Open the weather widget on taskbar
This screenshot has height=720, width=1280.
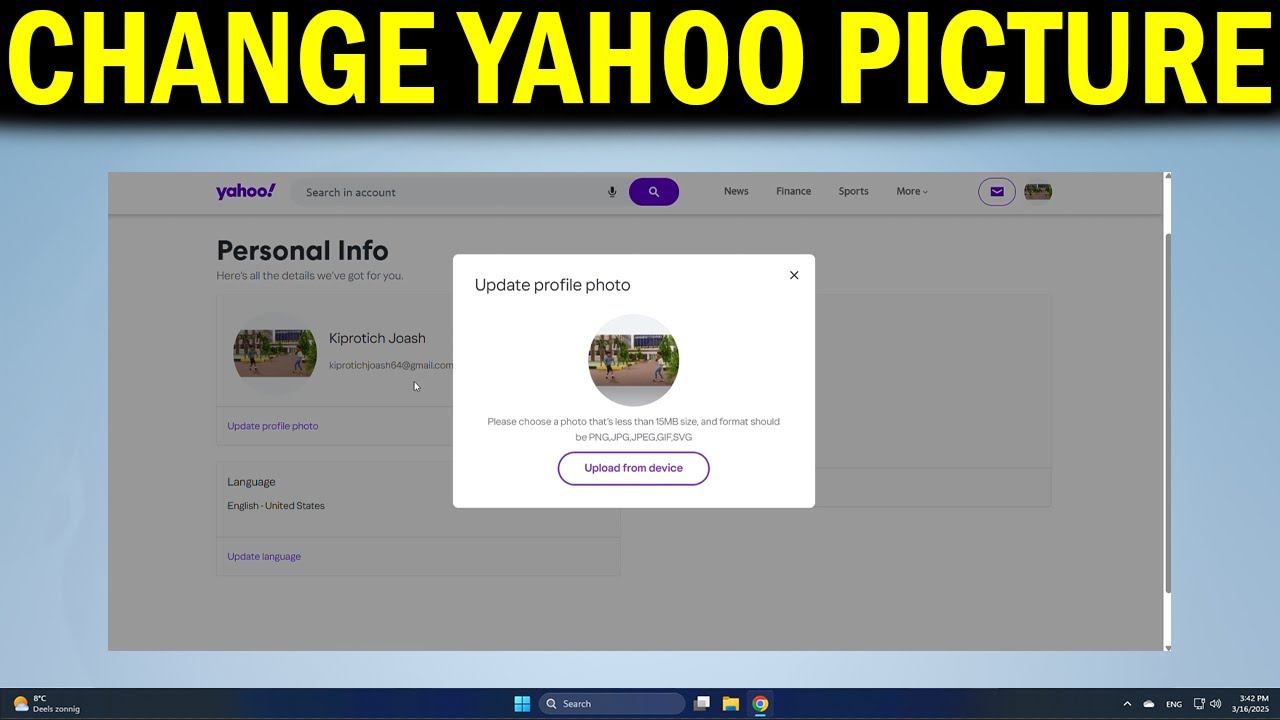coord(46,704)
